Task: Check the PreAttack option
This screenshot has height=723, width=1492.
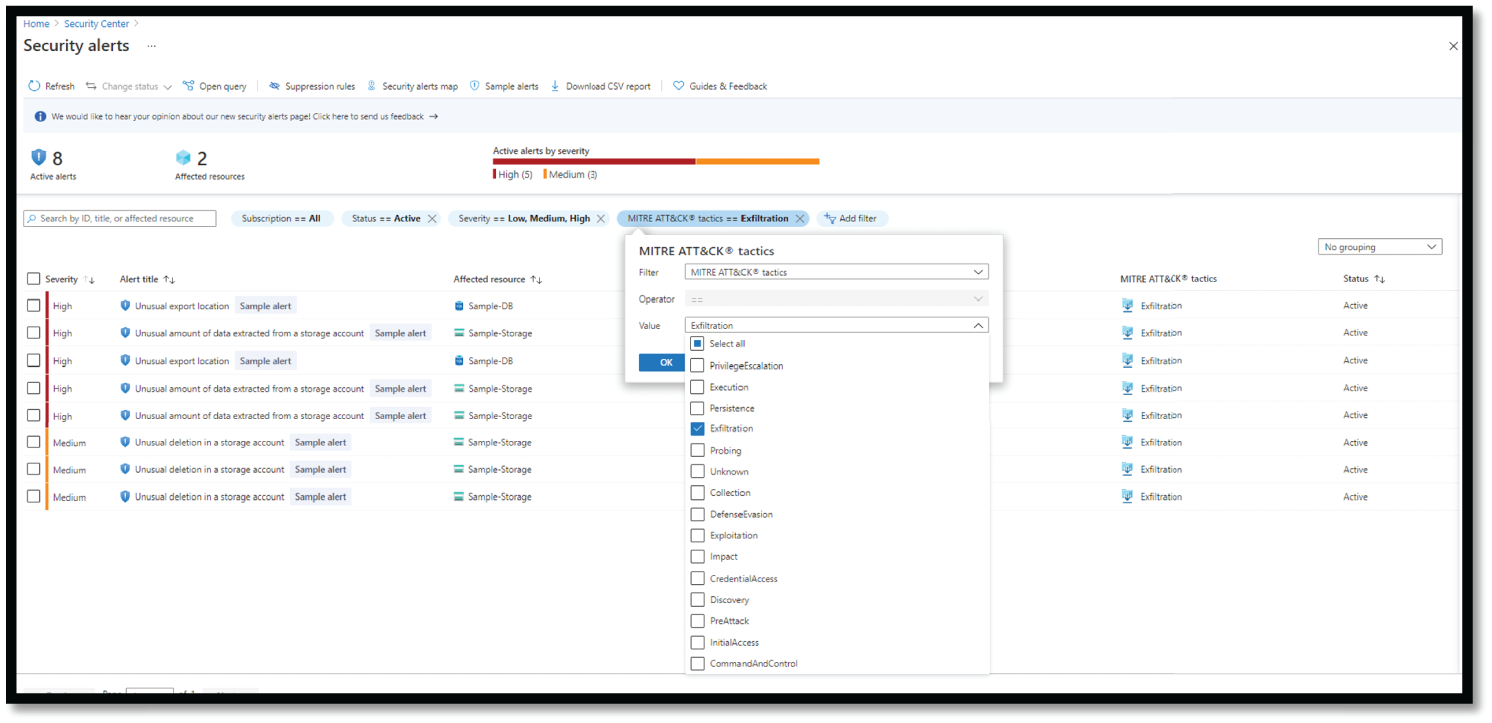Action: (x=697, y=620)
